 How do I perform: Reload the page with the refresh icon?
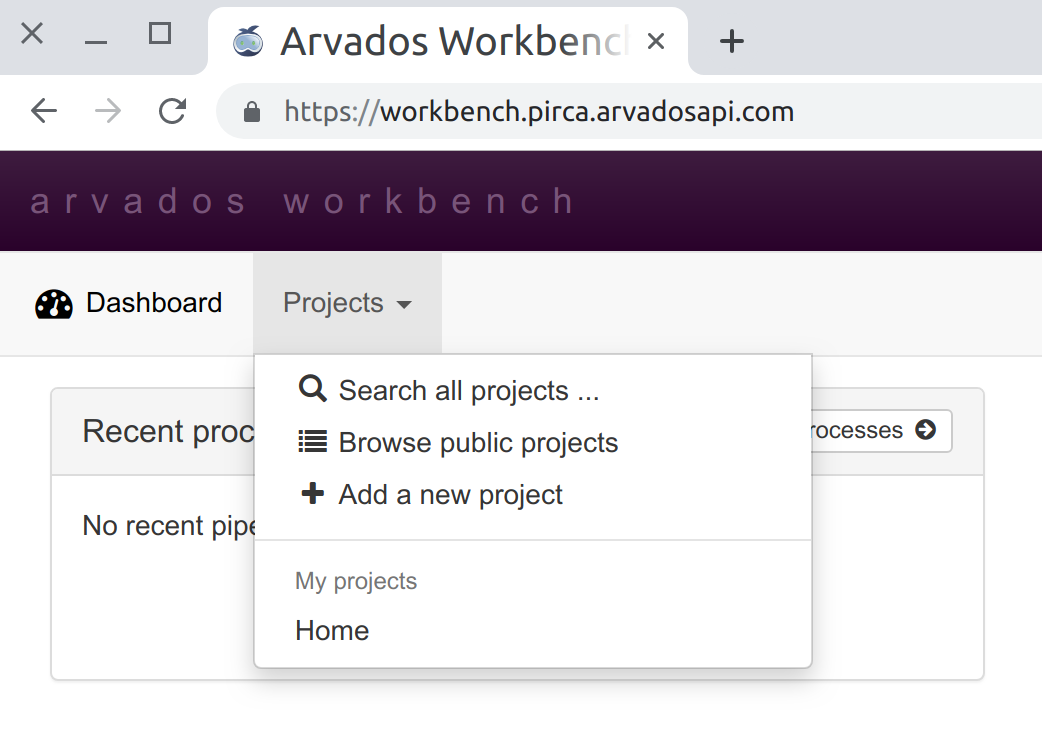pyautogui.click(x=172, y=111)
